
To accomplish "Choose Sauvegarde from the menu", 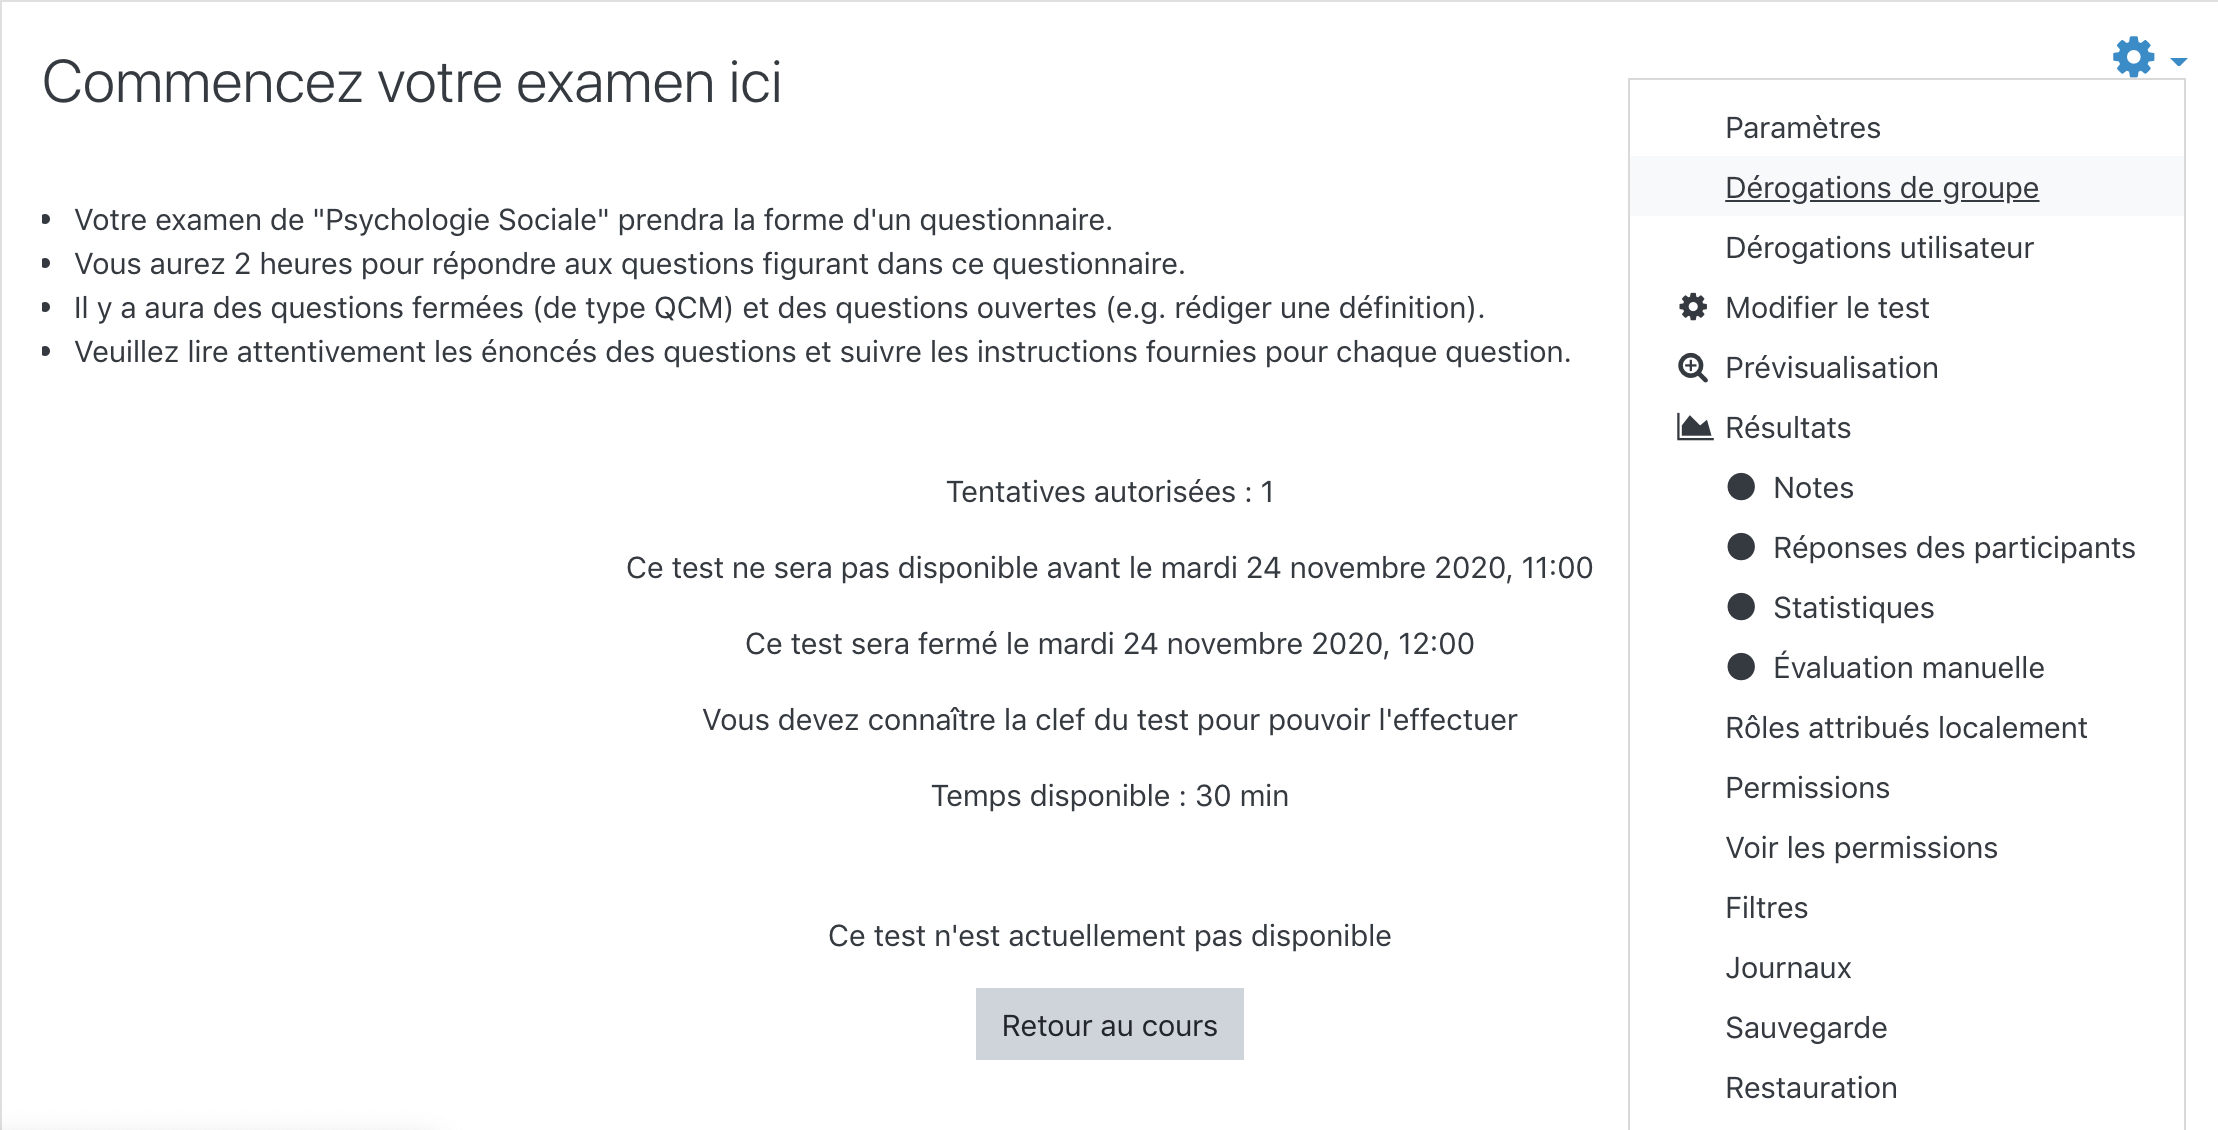I will [x=1806, y=1028].
